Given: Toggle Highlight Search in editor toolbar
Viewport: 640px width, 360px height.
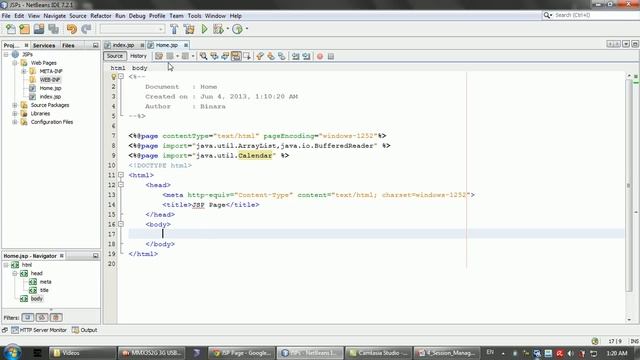Looking at the screenshot, I should [x=236, y=56].
